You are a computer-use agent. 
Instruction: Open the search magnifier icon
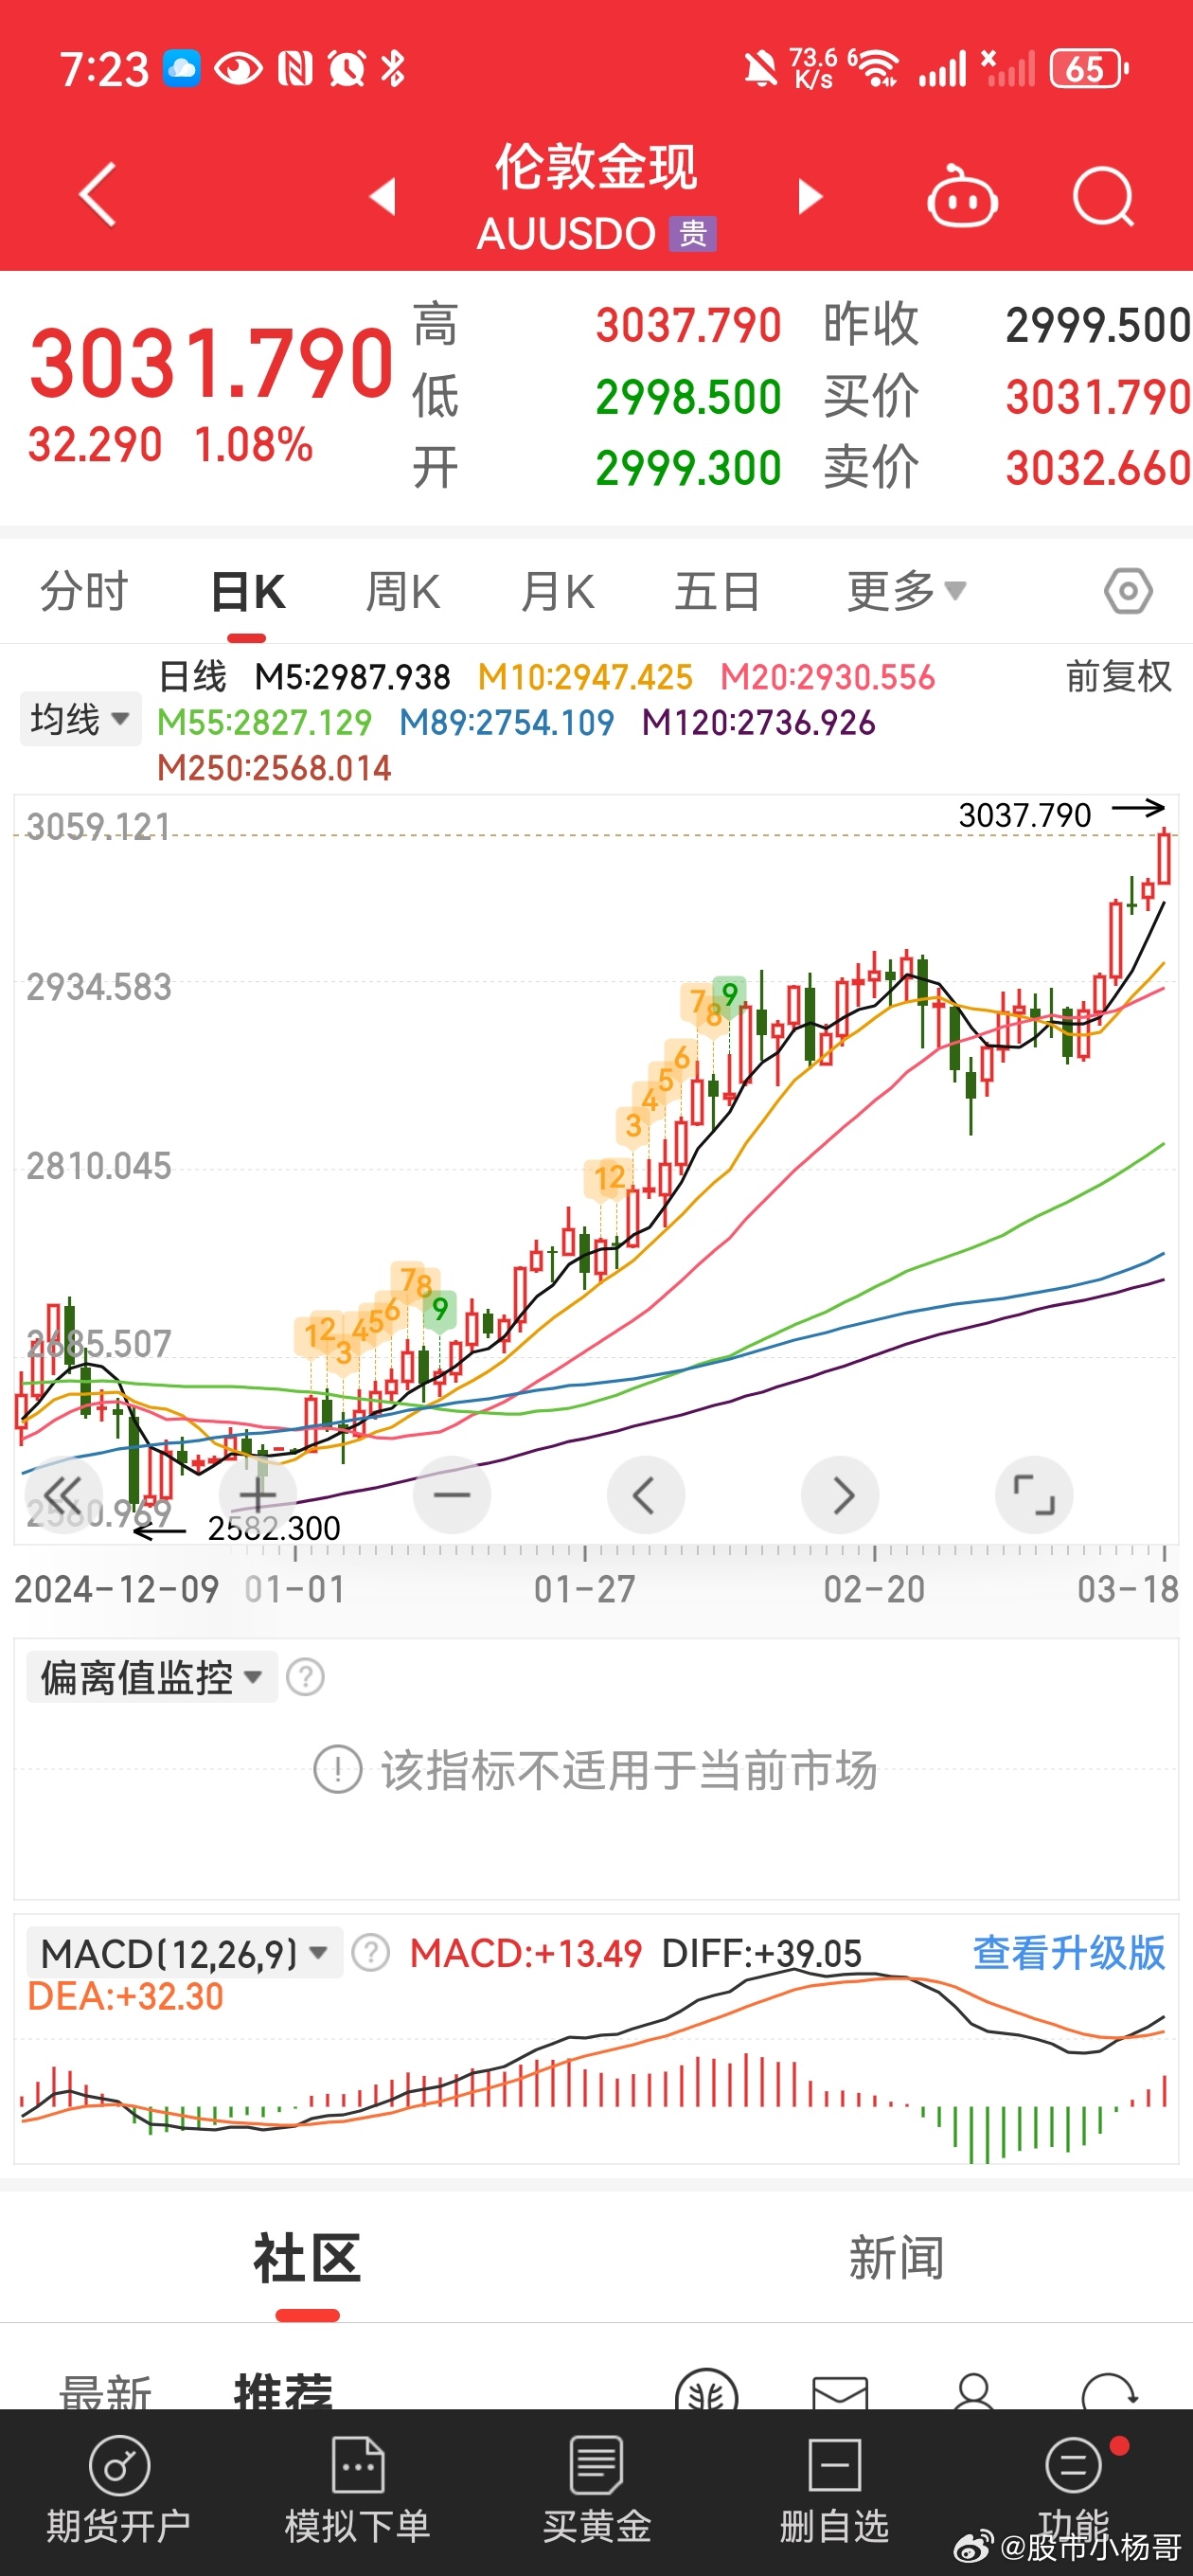(x=1104, y=197)
